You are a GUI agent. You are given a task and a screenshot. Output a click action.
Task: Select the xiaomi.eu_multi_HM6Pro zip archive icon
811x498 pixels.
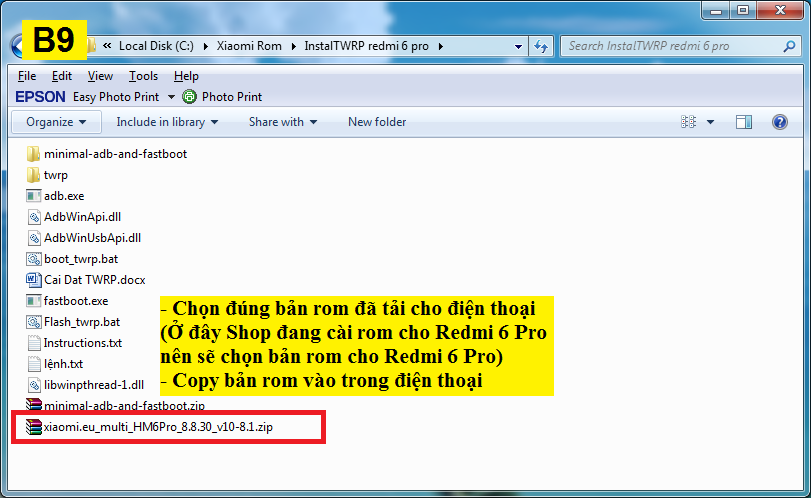[x=34, y=427]
